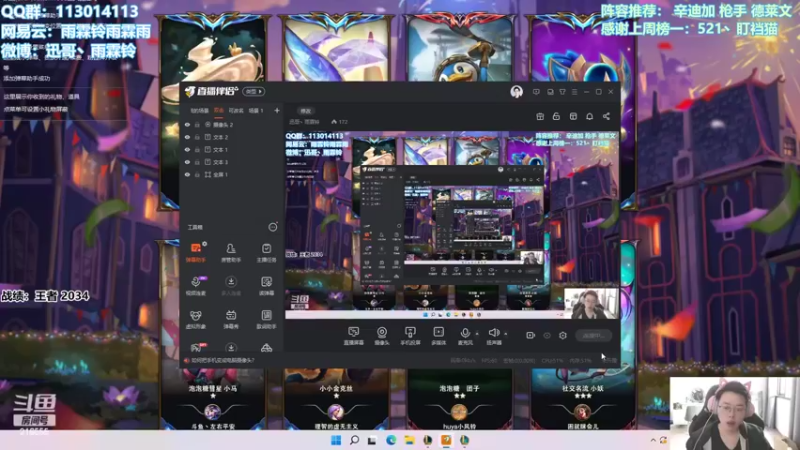Click the download tool in bottom tools row

(x=231, y=347)
